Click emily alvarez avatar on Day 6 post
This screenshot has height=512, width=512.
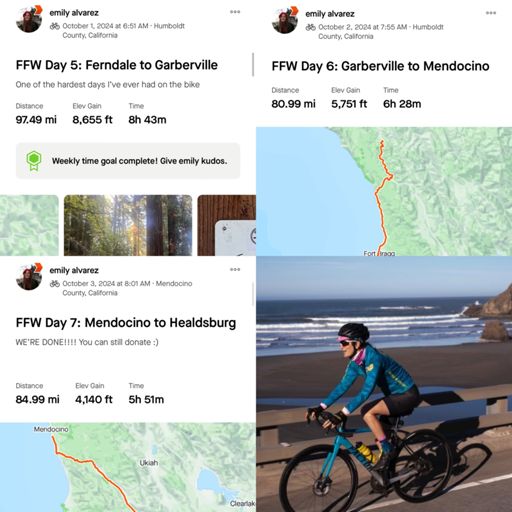coord(285,20)
